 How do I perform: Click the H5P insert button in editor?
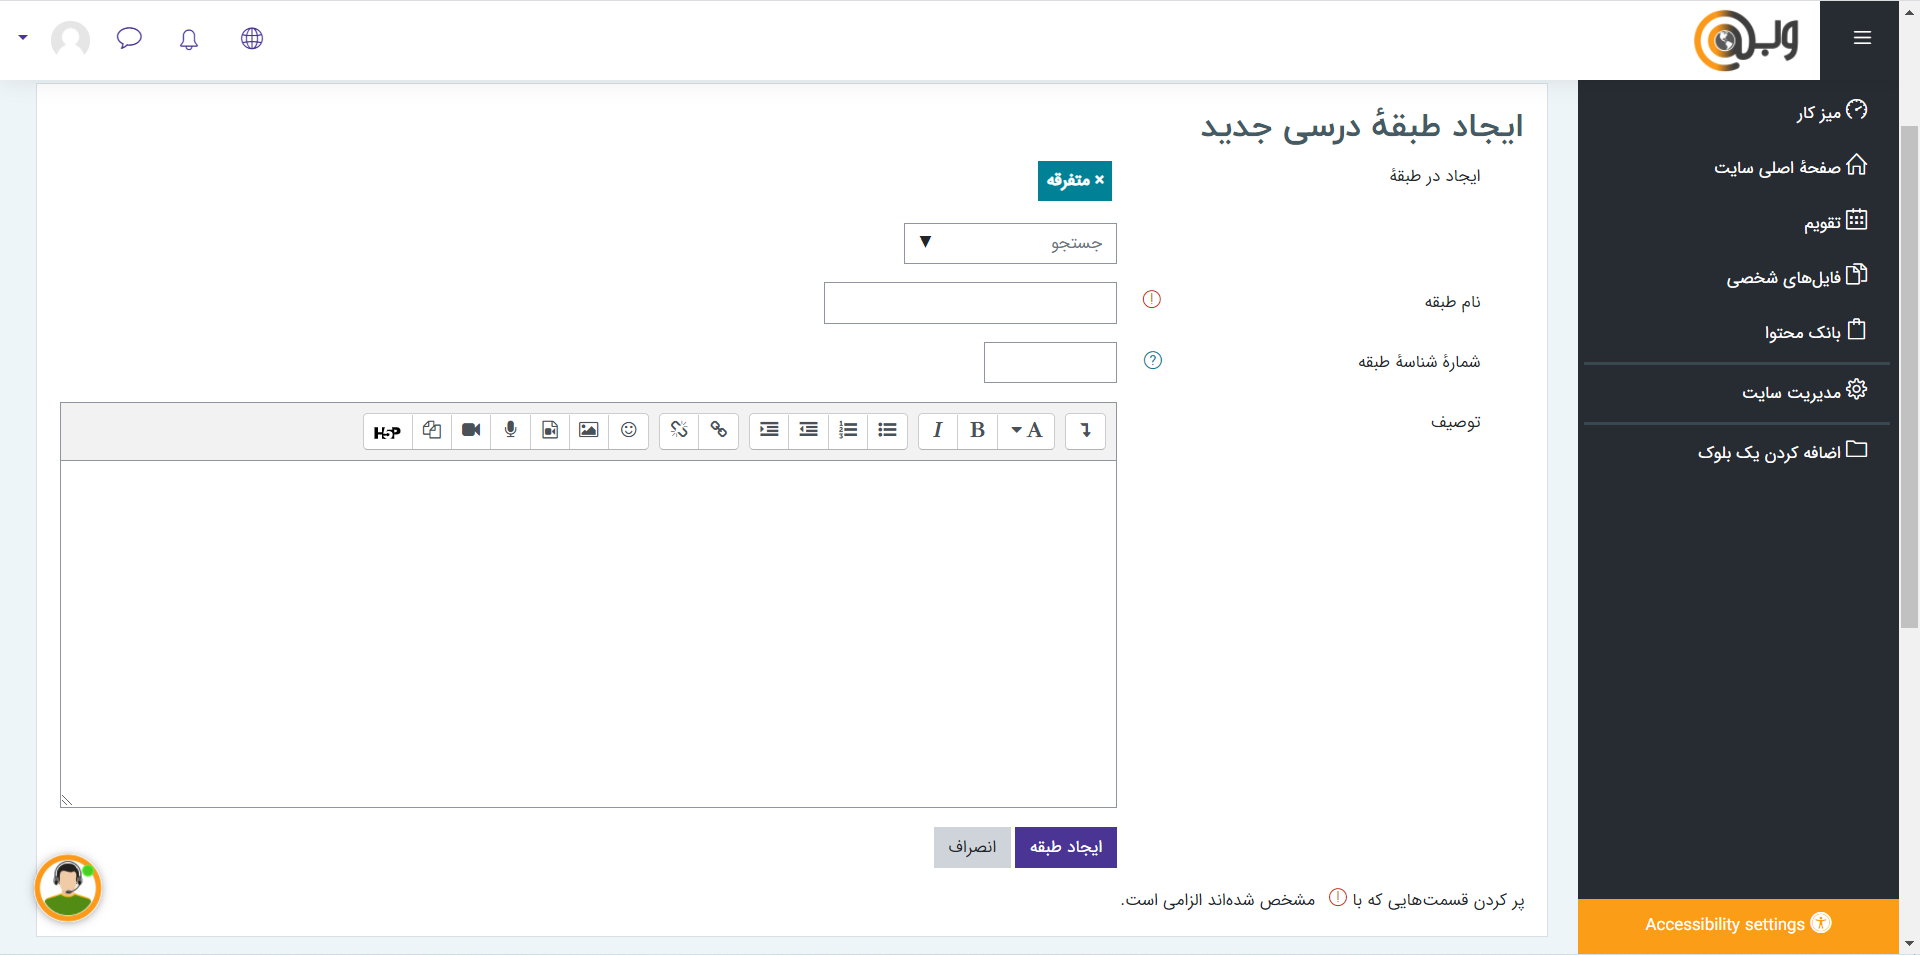pos(387,431)
